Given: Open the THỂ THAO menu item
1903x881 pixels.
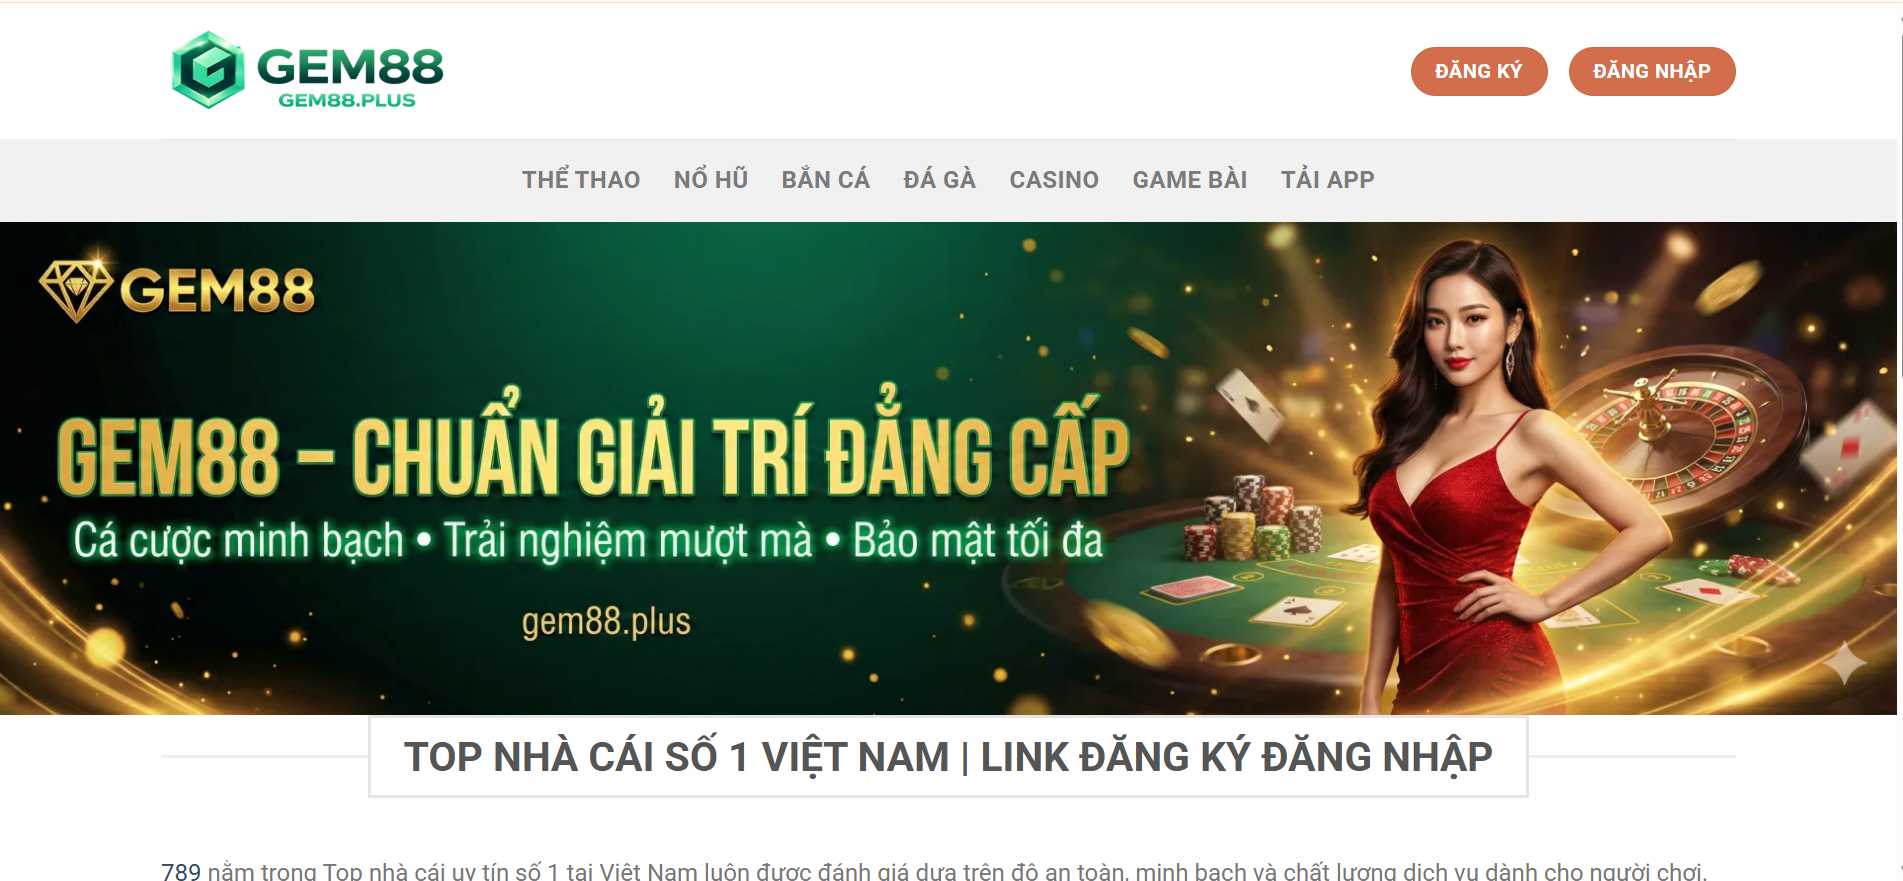Looking at the screenshot, I should coord(581,180).
